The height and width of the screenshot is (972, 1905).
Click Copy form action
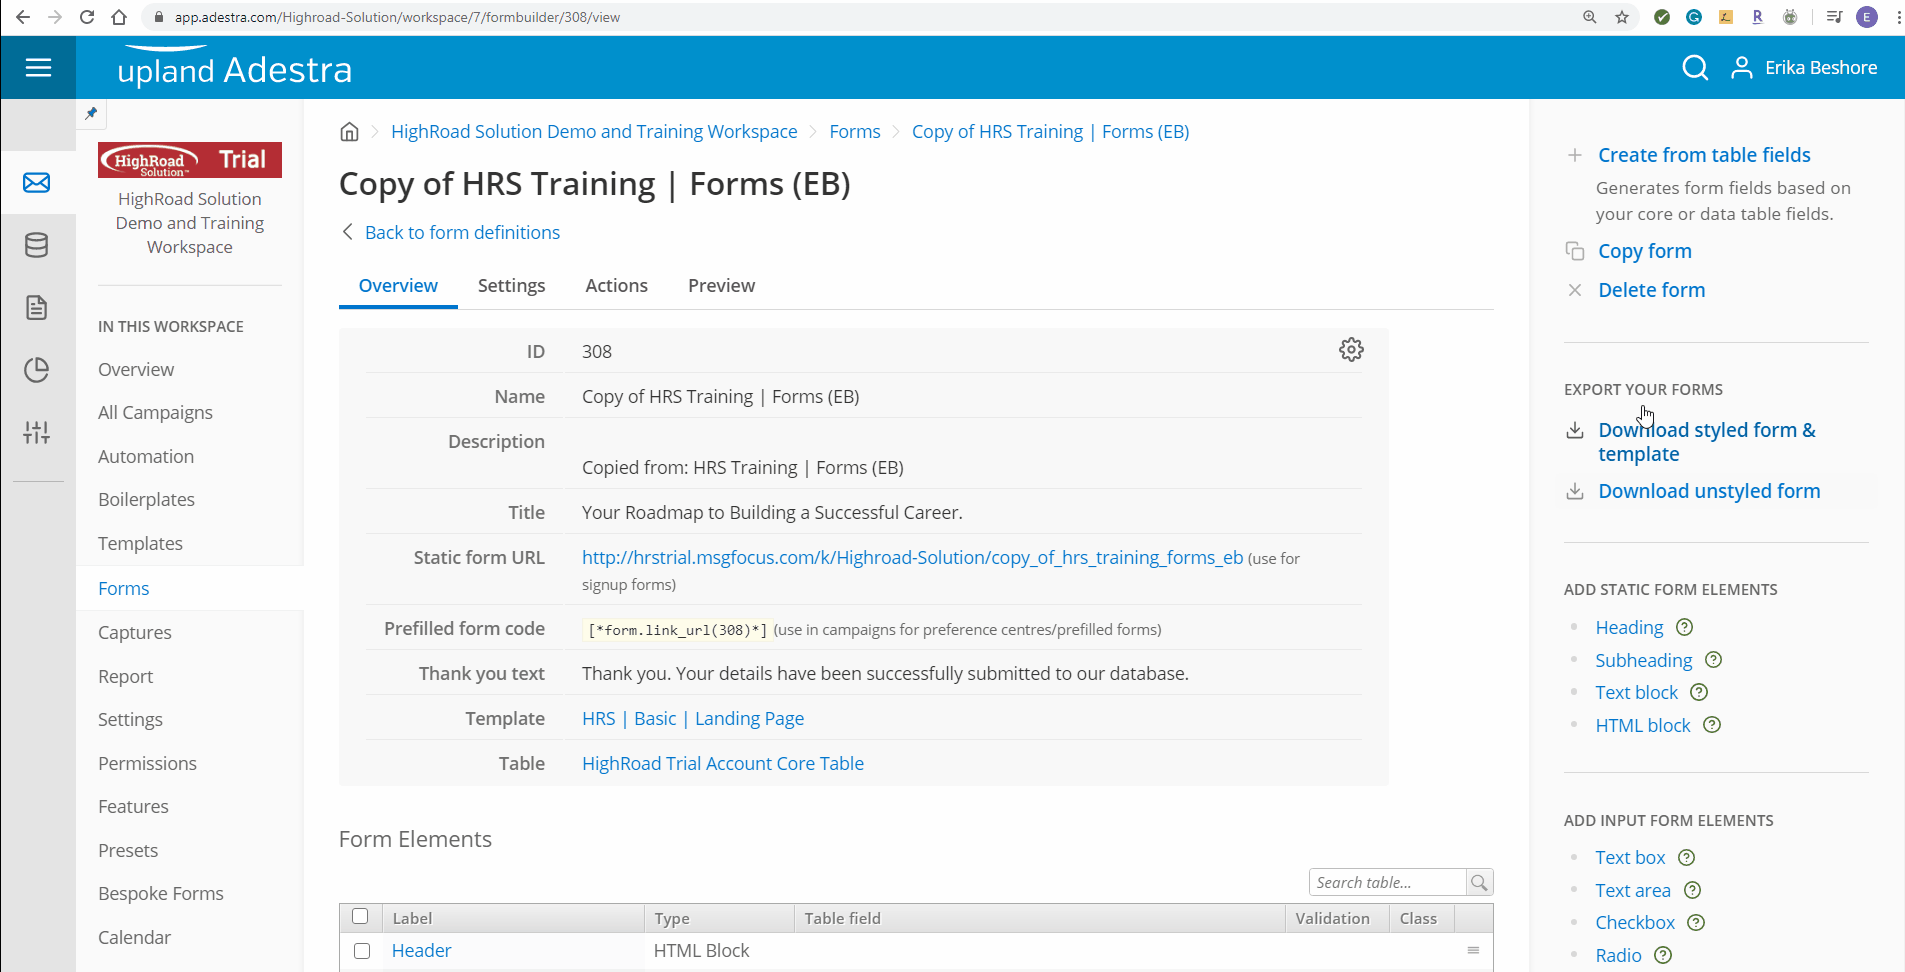point(1645,251)
